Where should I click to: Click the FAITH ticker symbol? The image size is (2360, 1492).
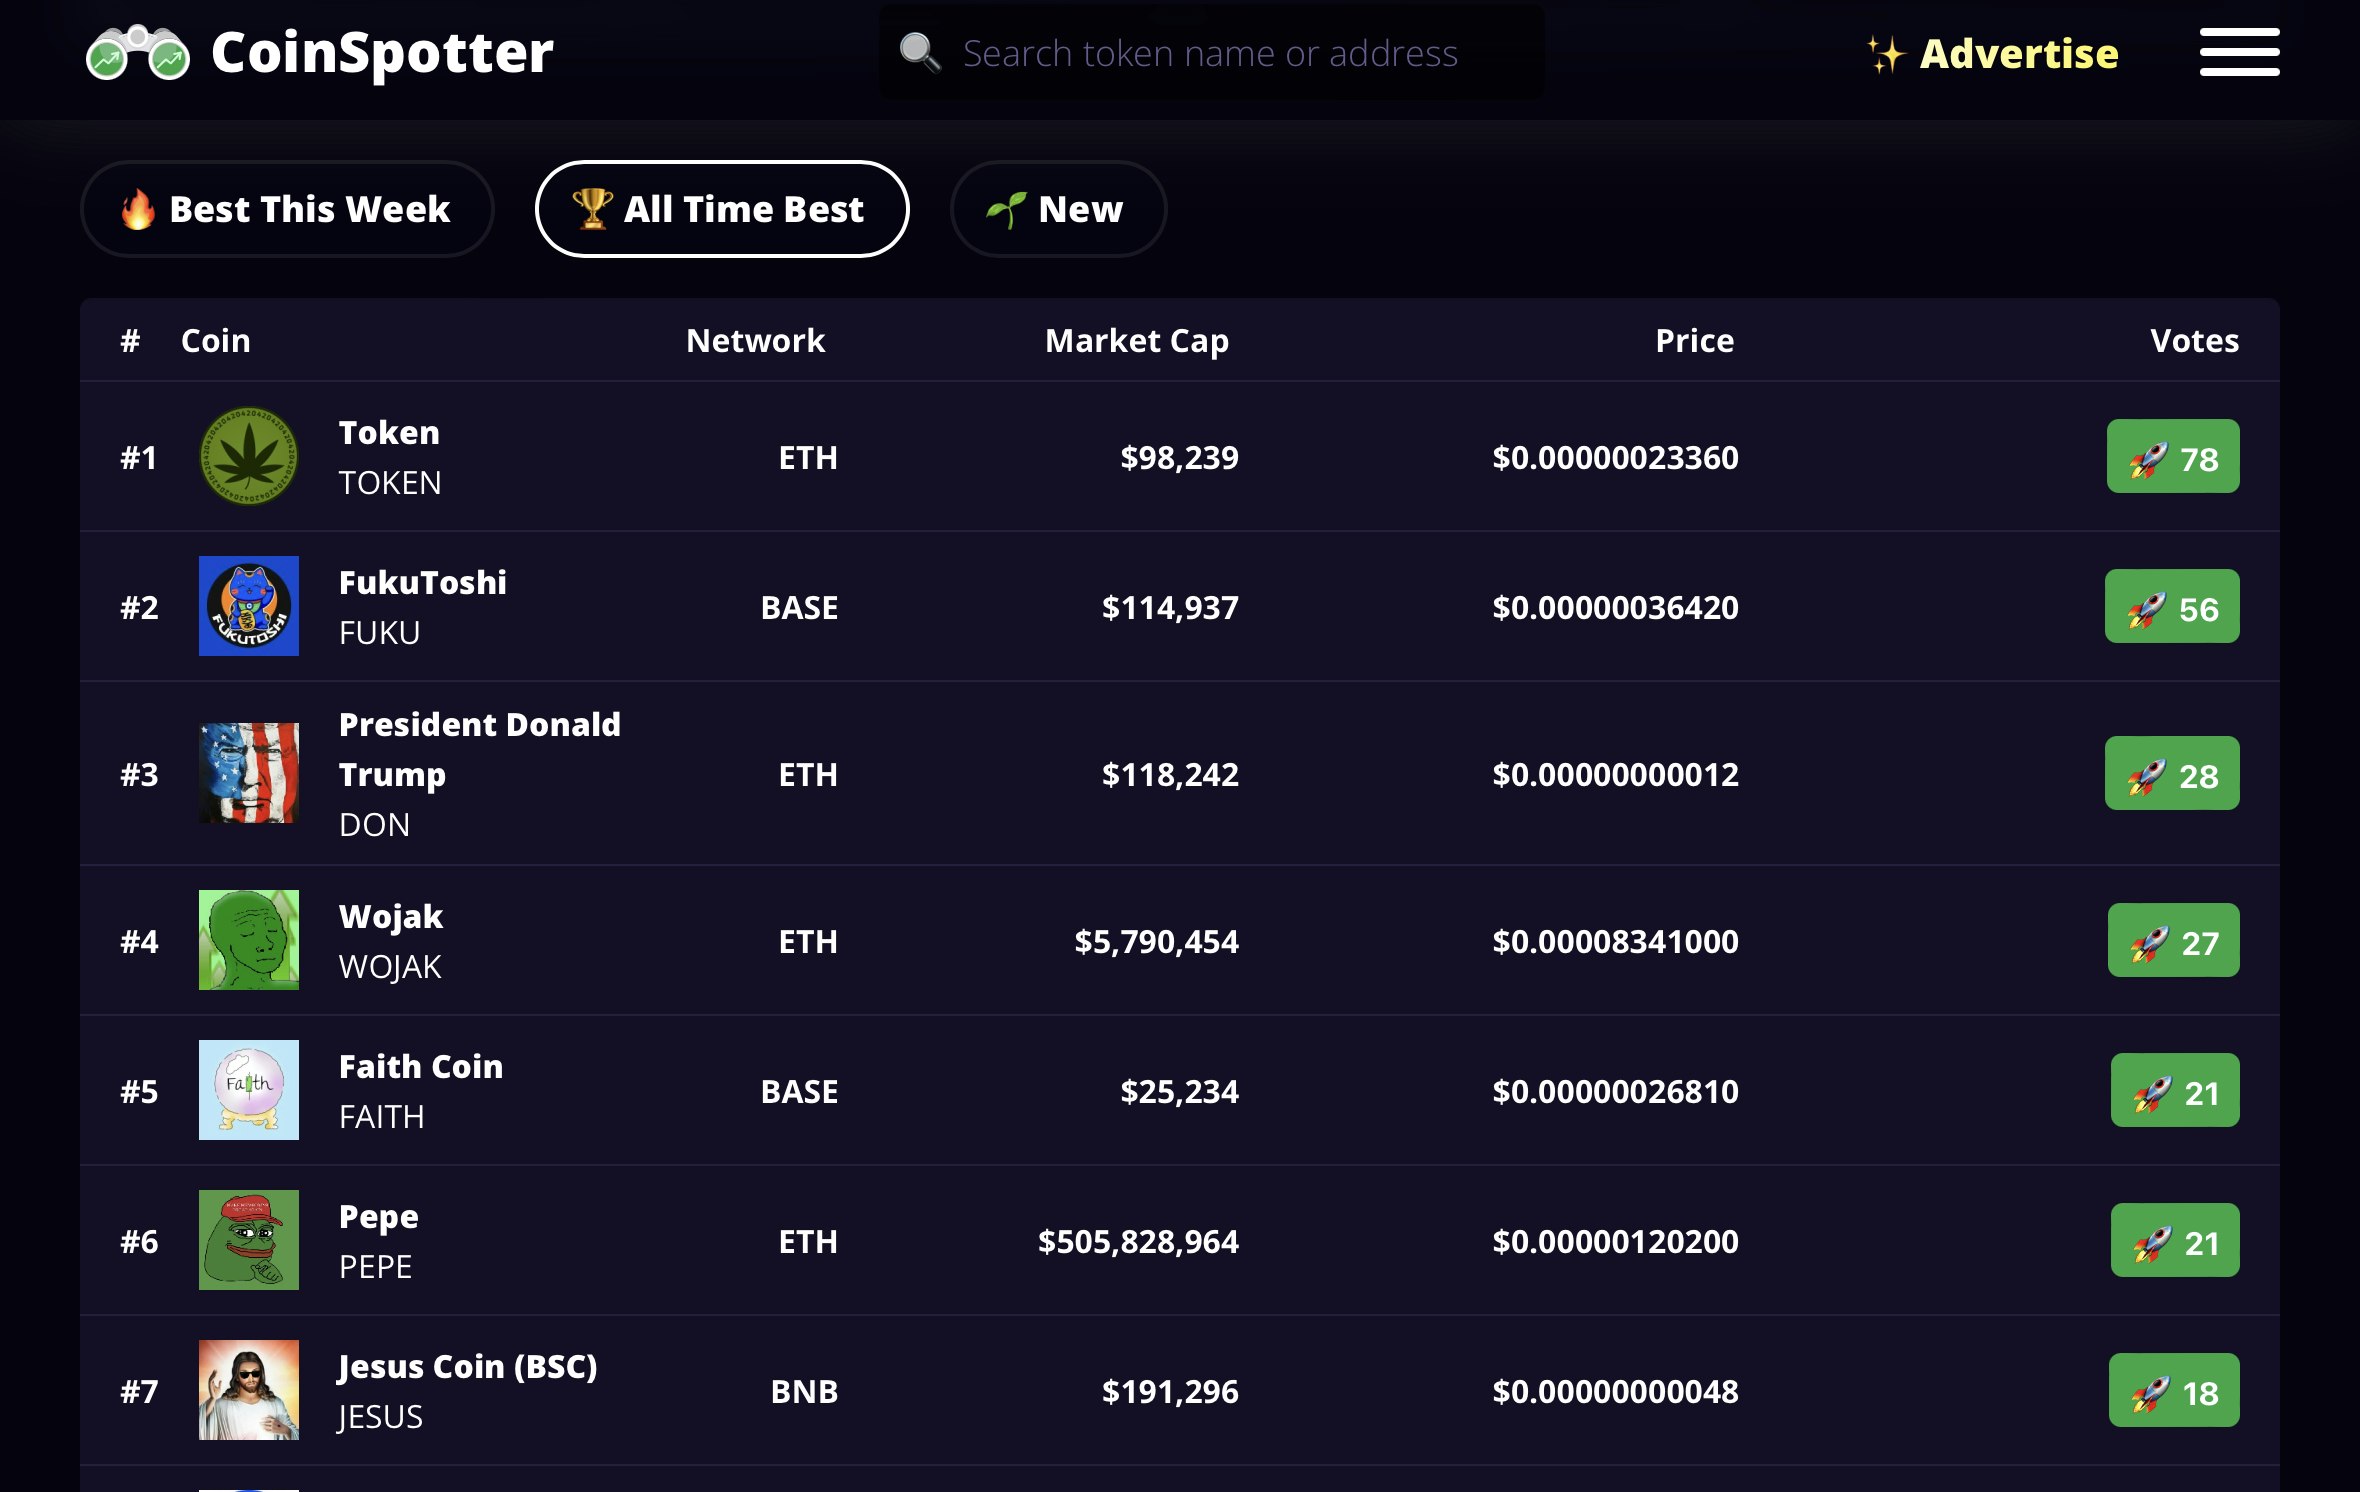pyautogui.click(x=382, y=1116)
